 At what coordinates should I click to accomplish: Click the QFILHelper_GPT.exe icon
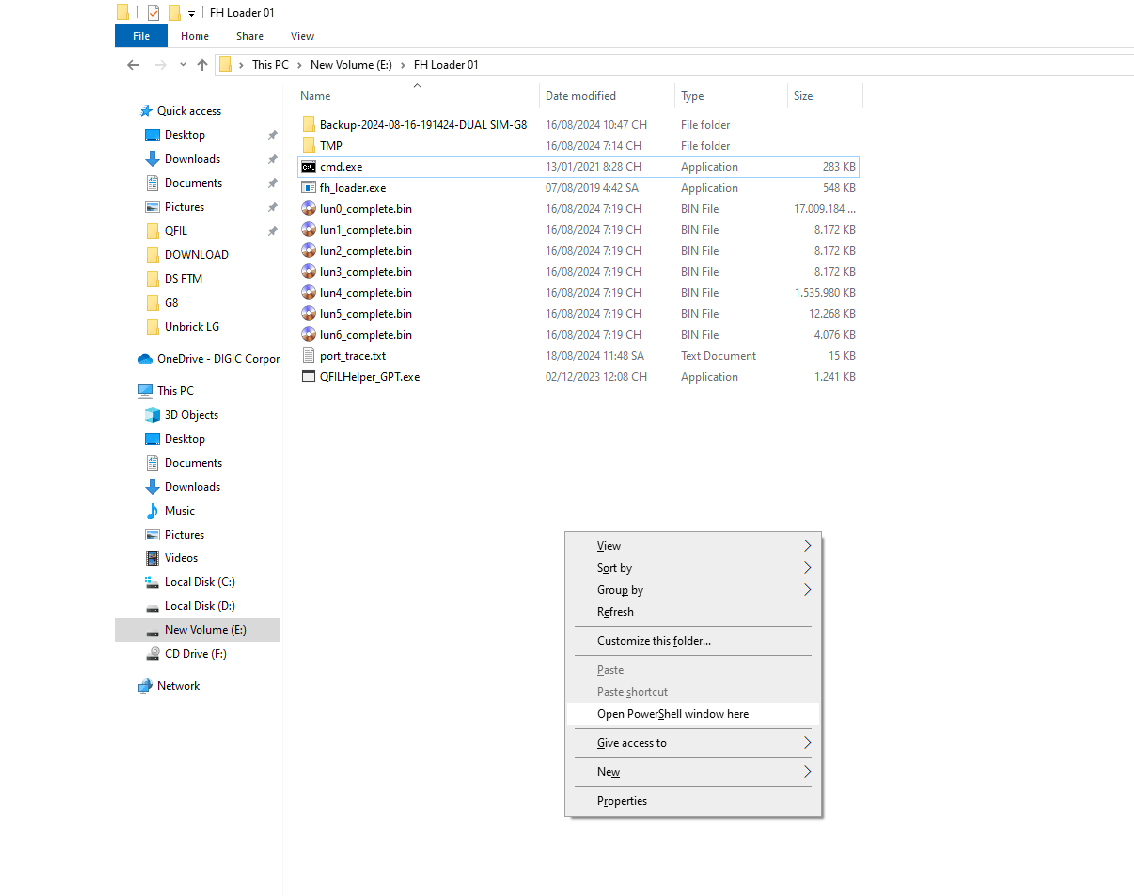[309, 377]
